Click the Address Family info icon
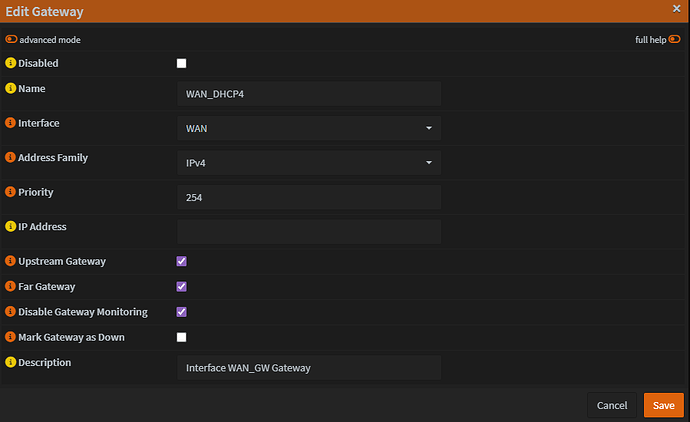Screen dimensions: 690x422 click(x=11, y=158)
